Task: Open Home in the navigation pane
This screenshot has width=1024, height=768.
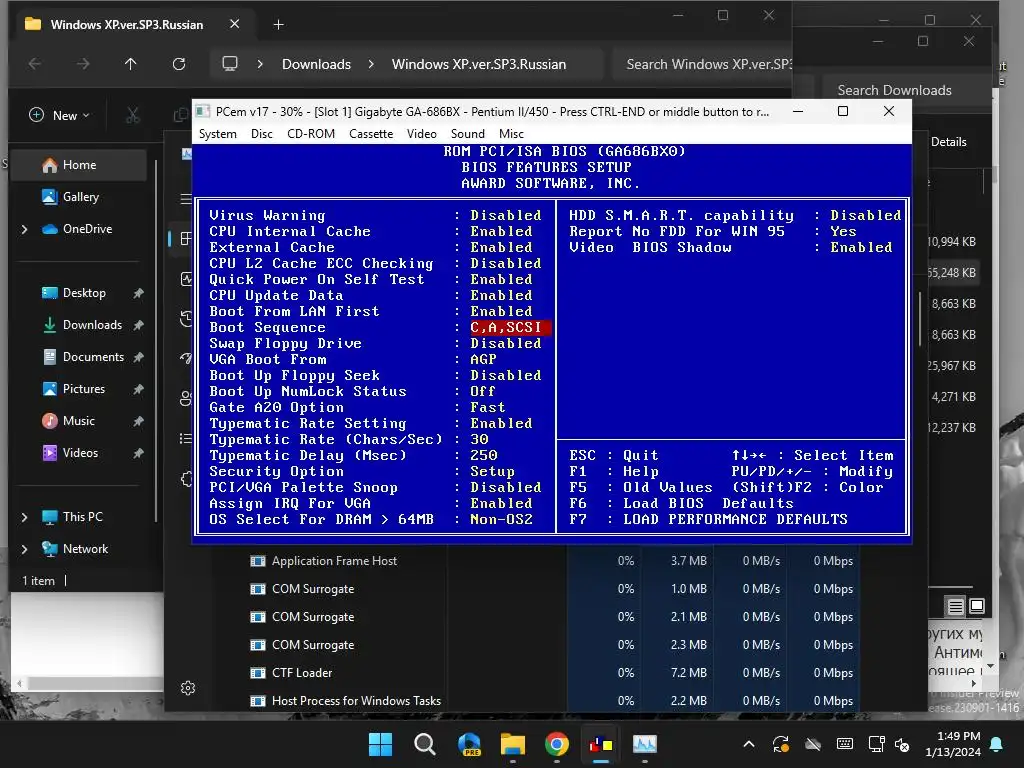Action: 79,165
